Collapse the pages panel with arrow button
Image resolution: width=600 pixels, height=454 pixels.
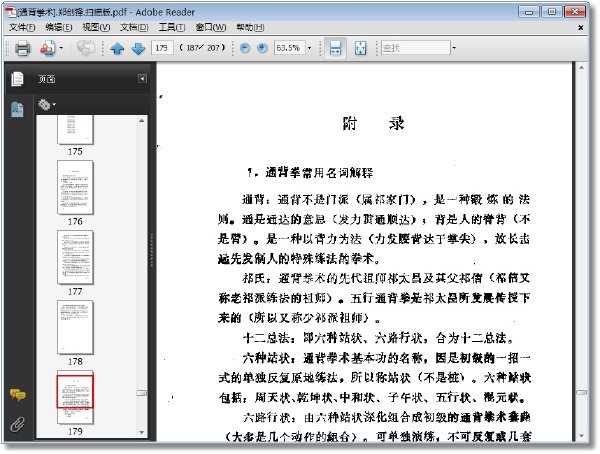(142, 79)
